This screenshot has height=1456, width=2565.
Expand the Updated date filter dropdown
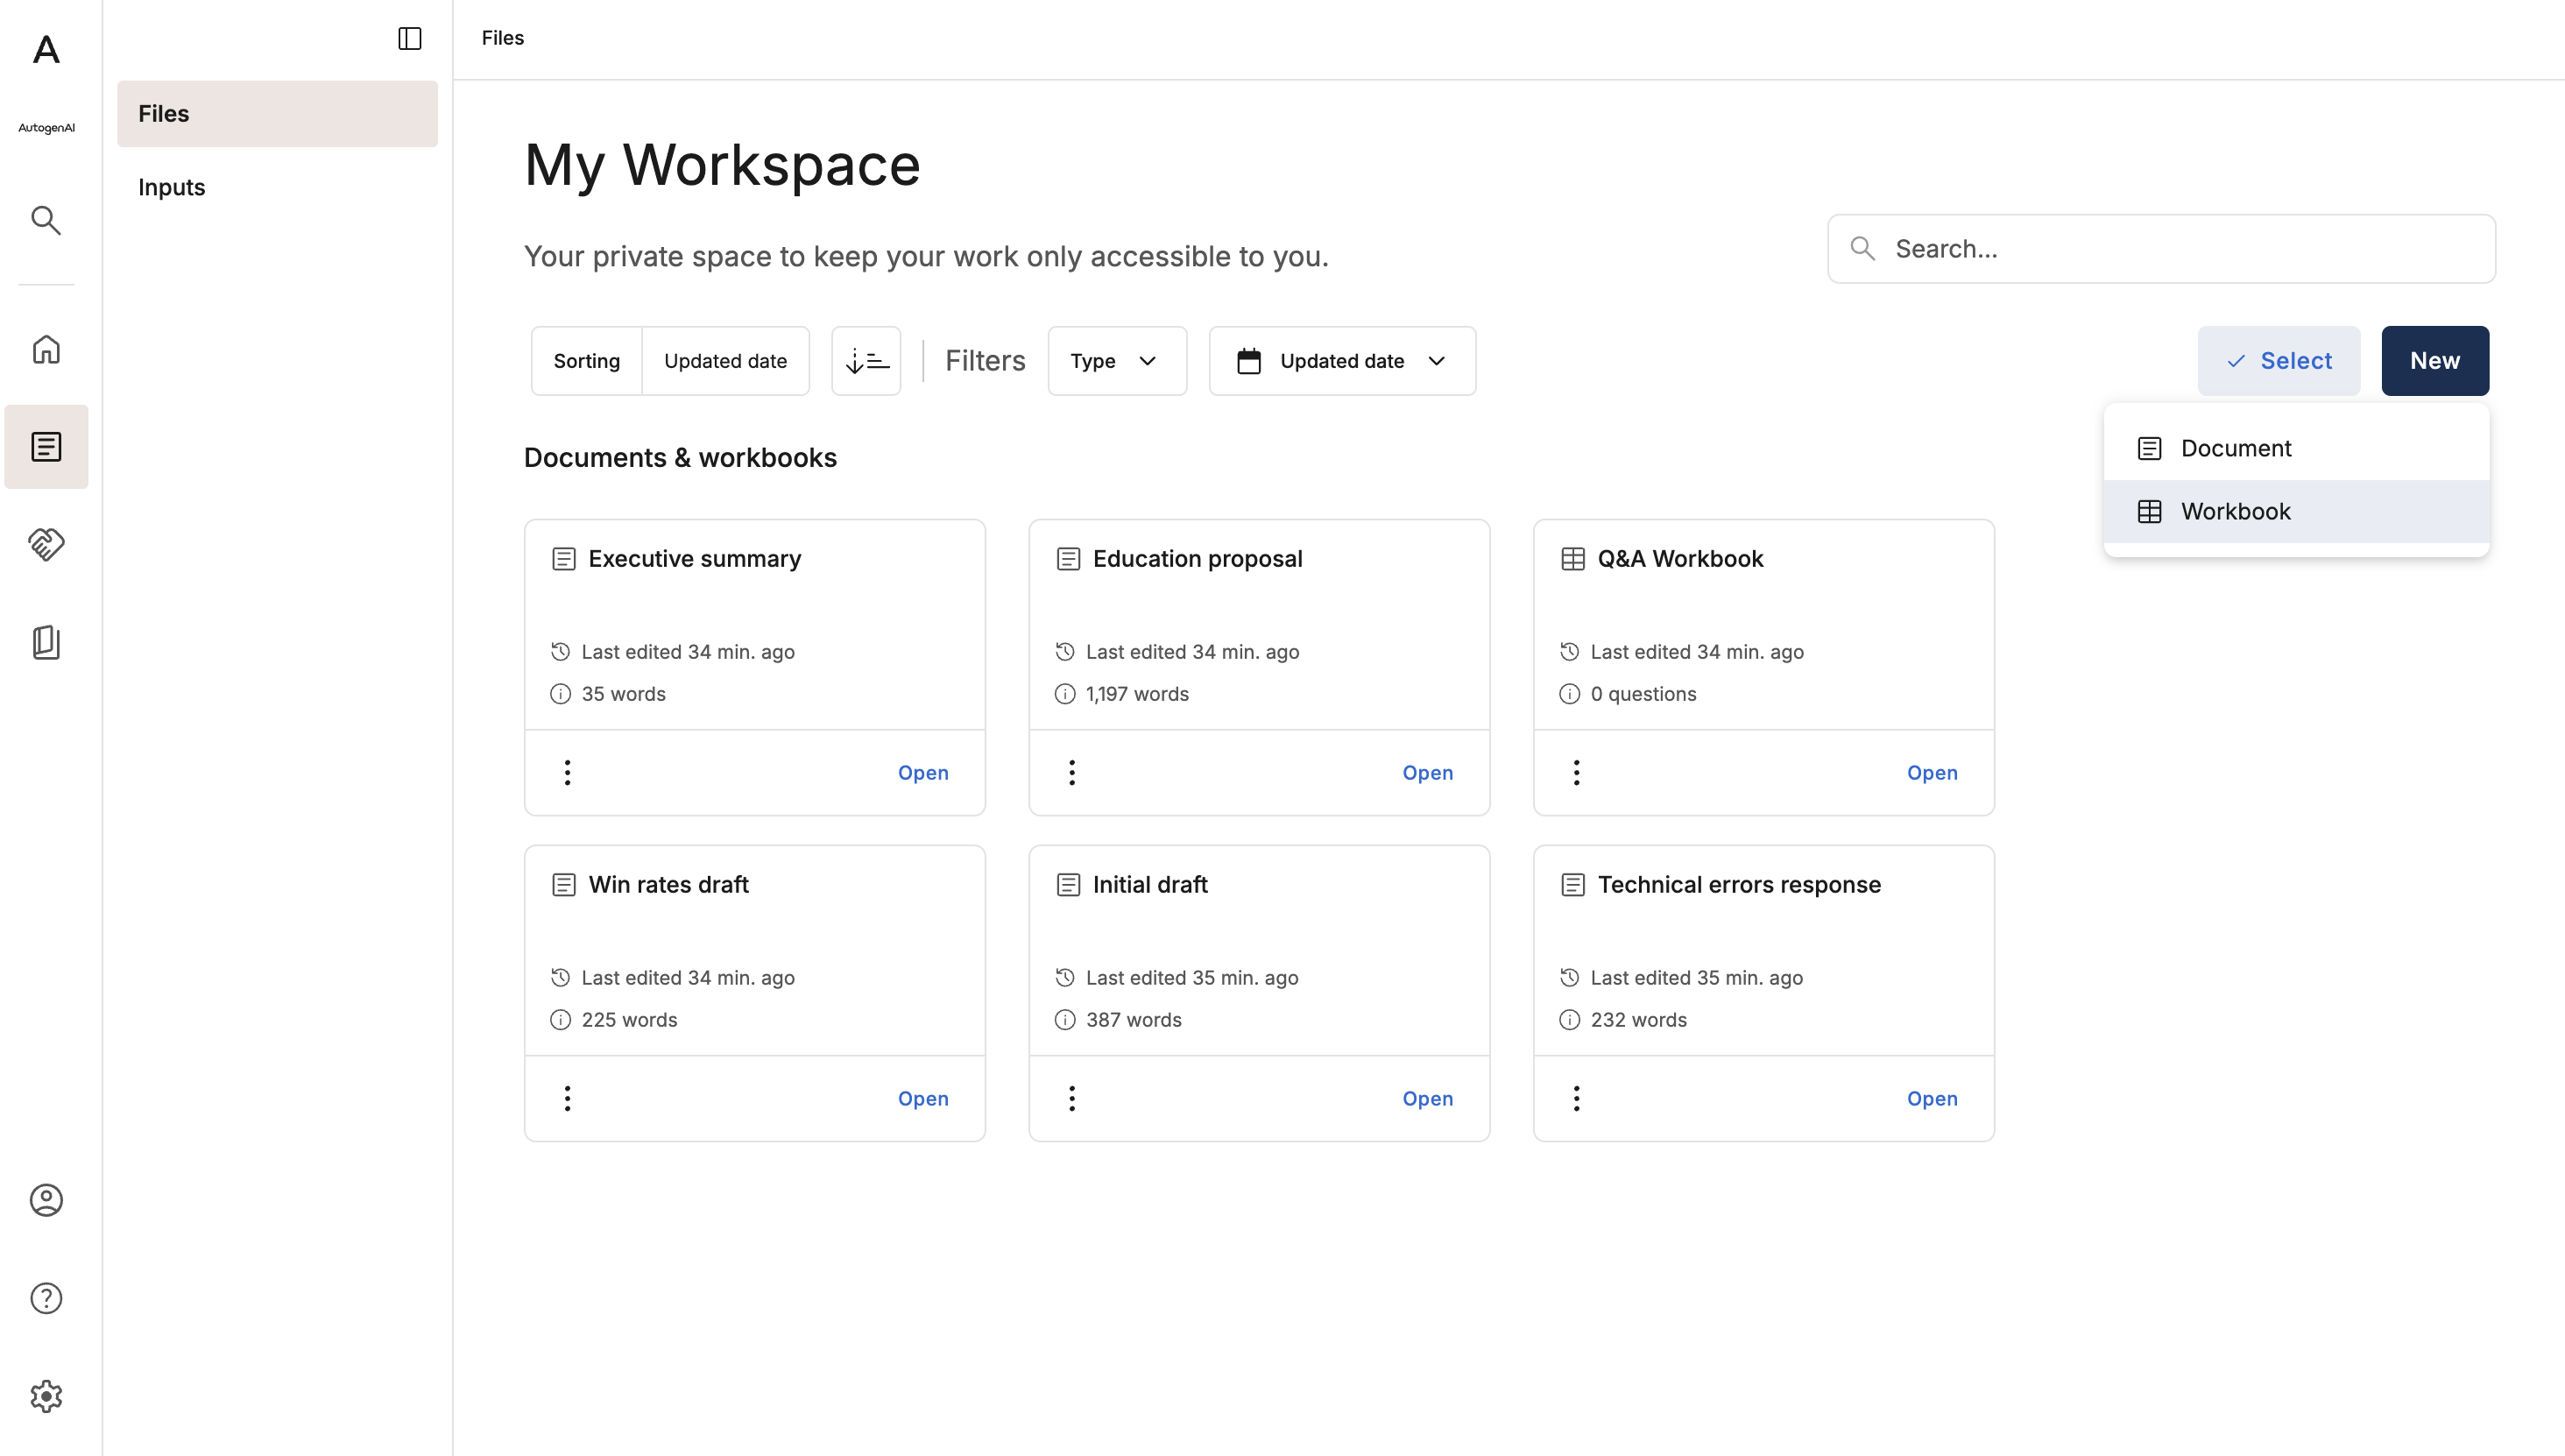(1341, 360)
